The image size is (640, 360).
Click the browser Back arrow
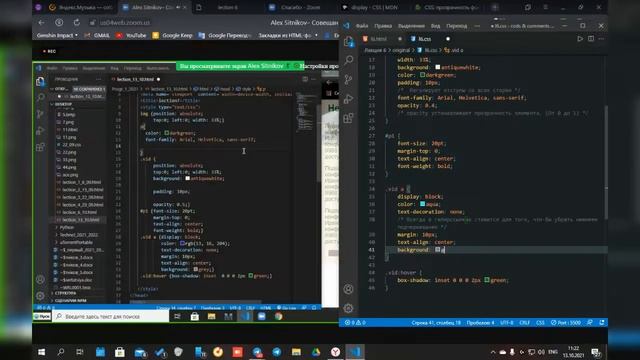(41, 22)
